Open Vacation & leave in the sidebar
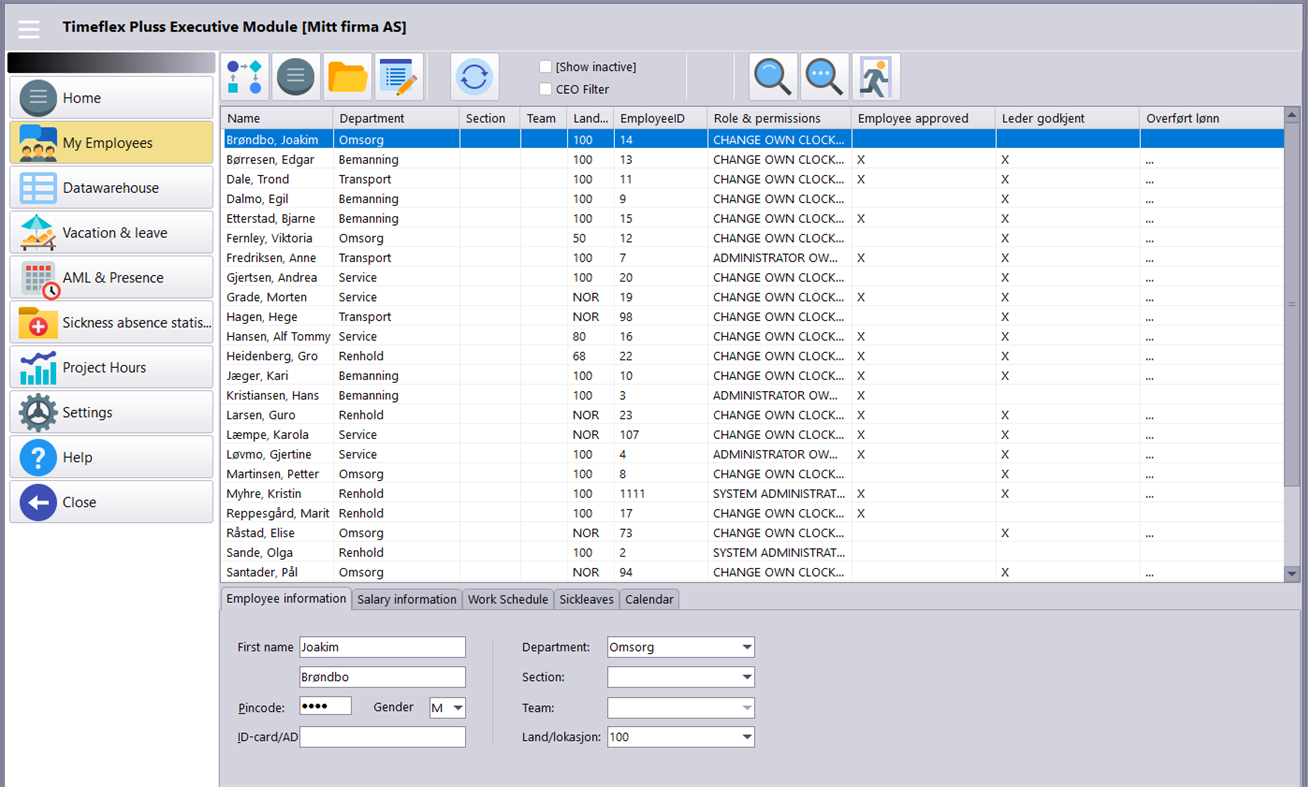This screenshot has height=787, width=1308. point(111,232)
